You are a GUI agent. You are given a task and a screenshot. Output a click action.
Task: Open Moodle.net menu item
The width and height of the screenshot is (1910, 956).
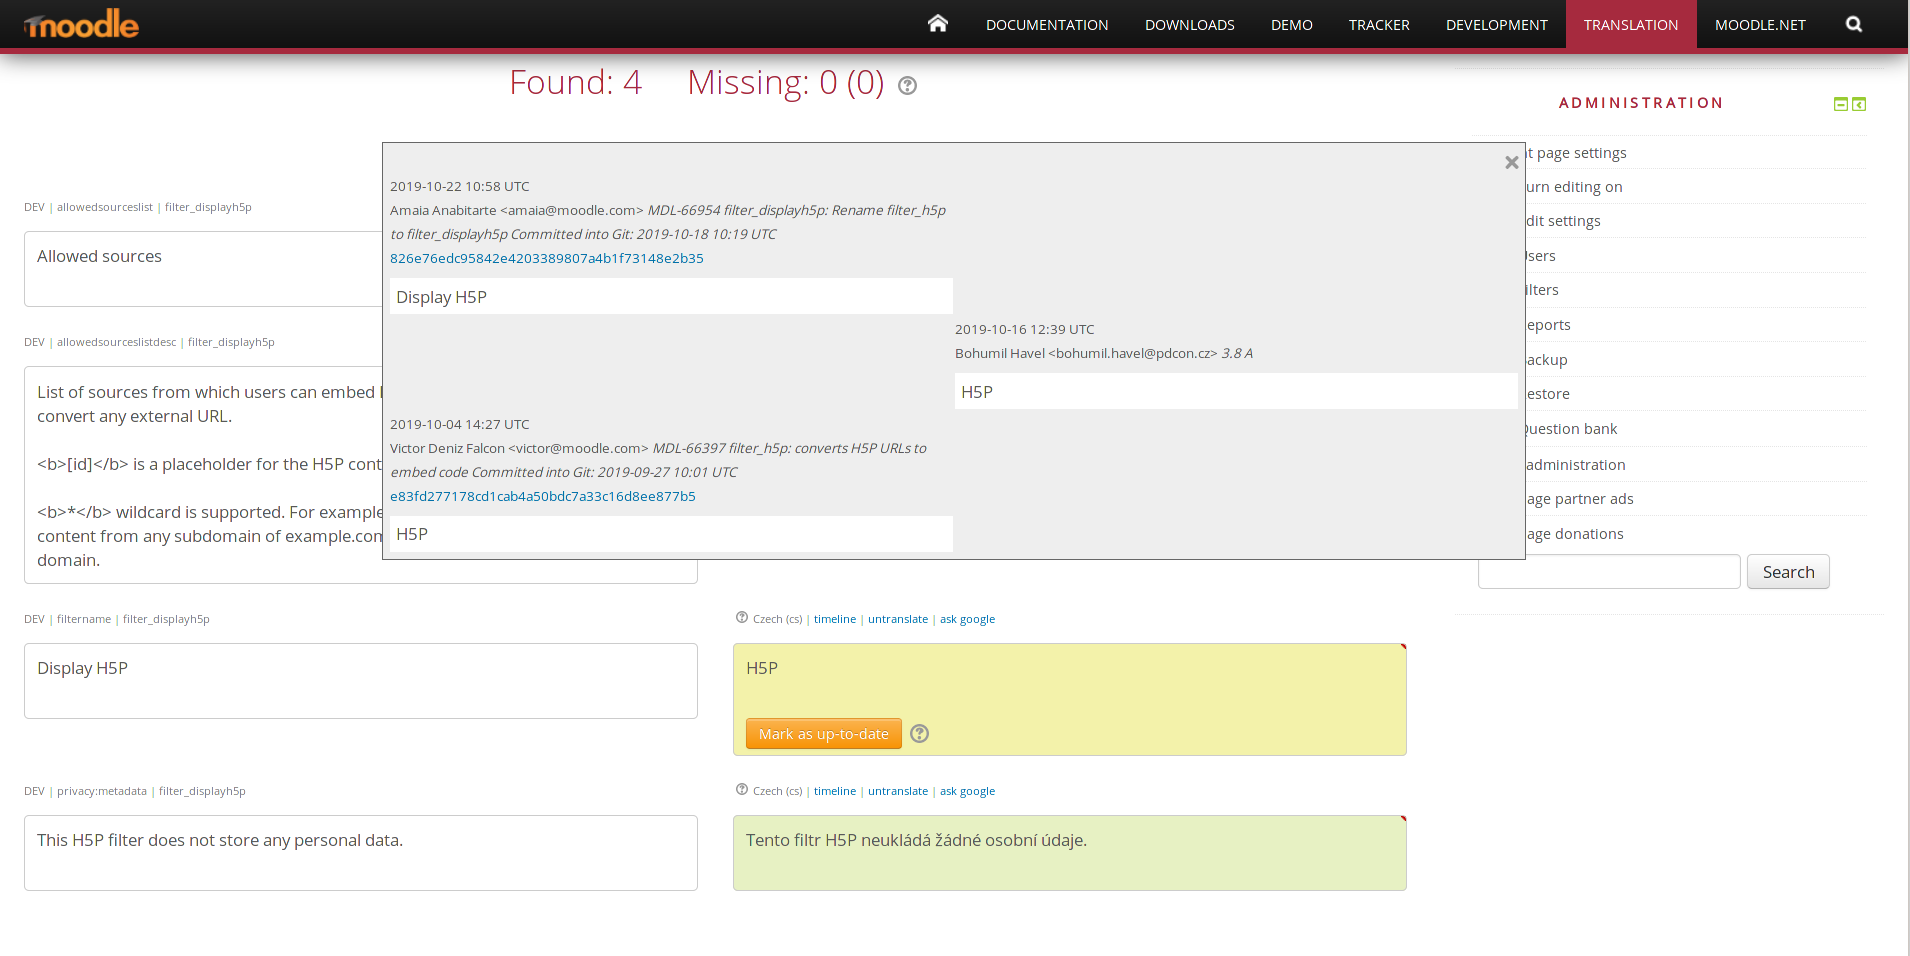coord(1760,25)
